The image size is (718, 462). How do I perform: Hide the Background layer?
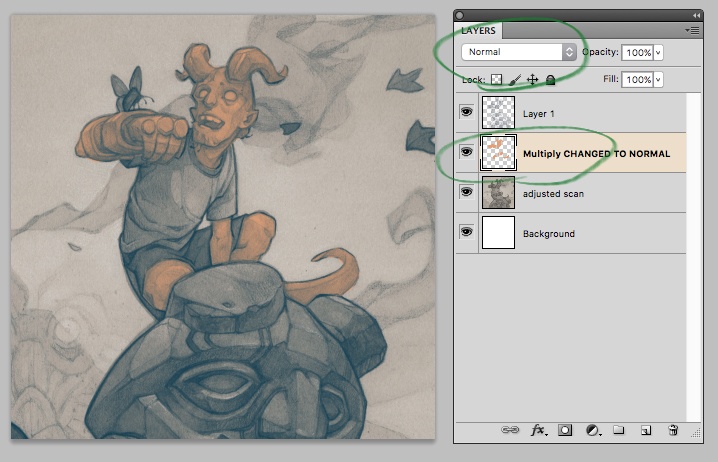pyautogui.click(x=467, y=232)
